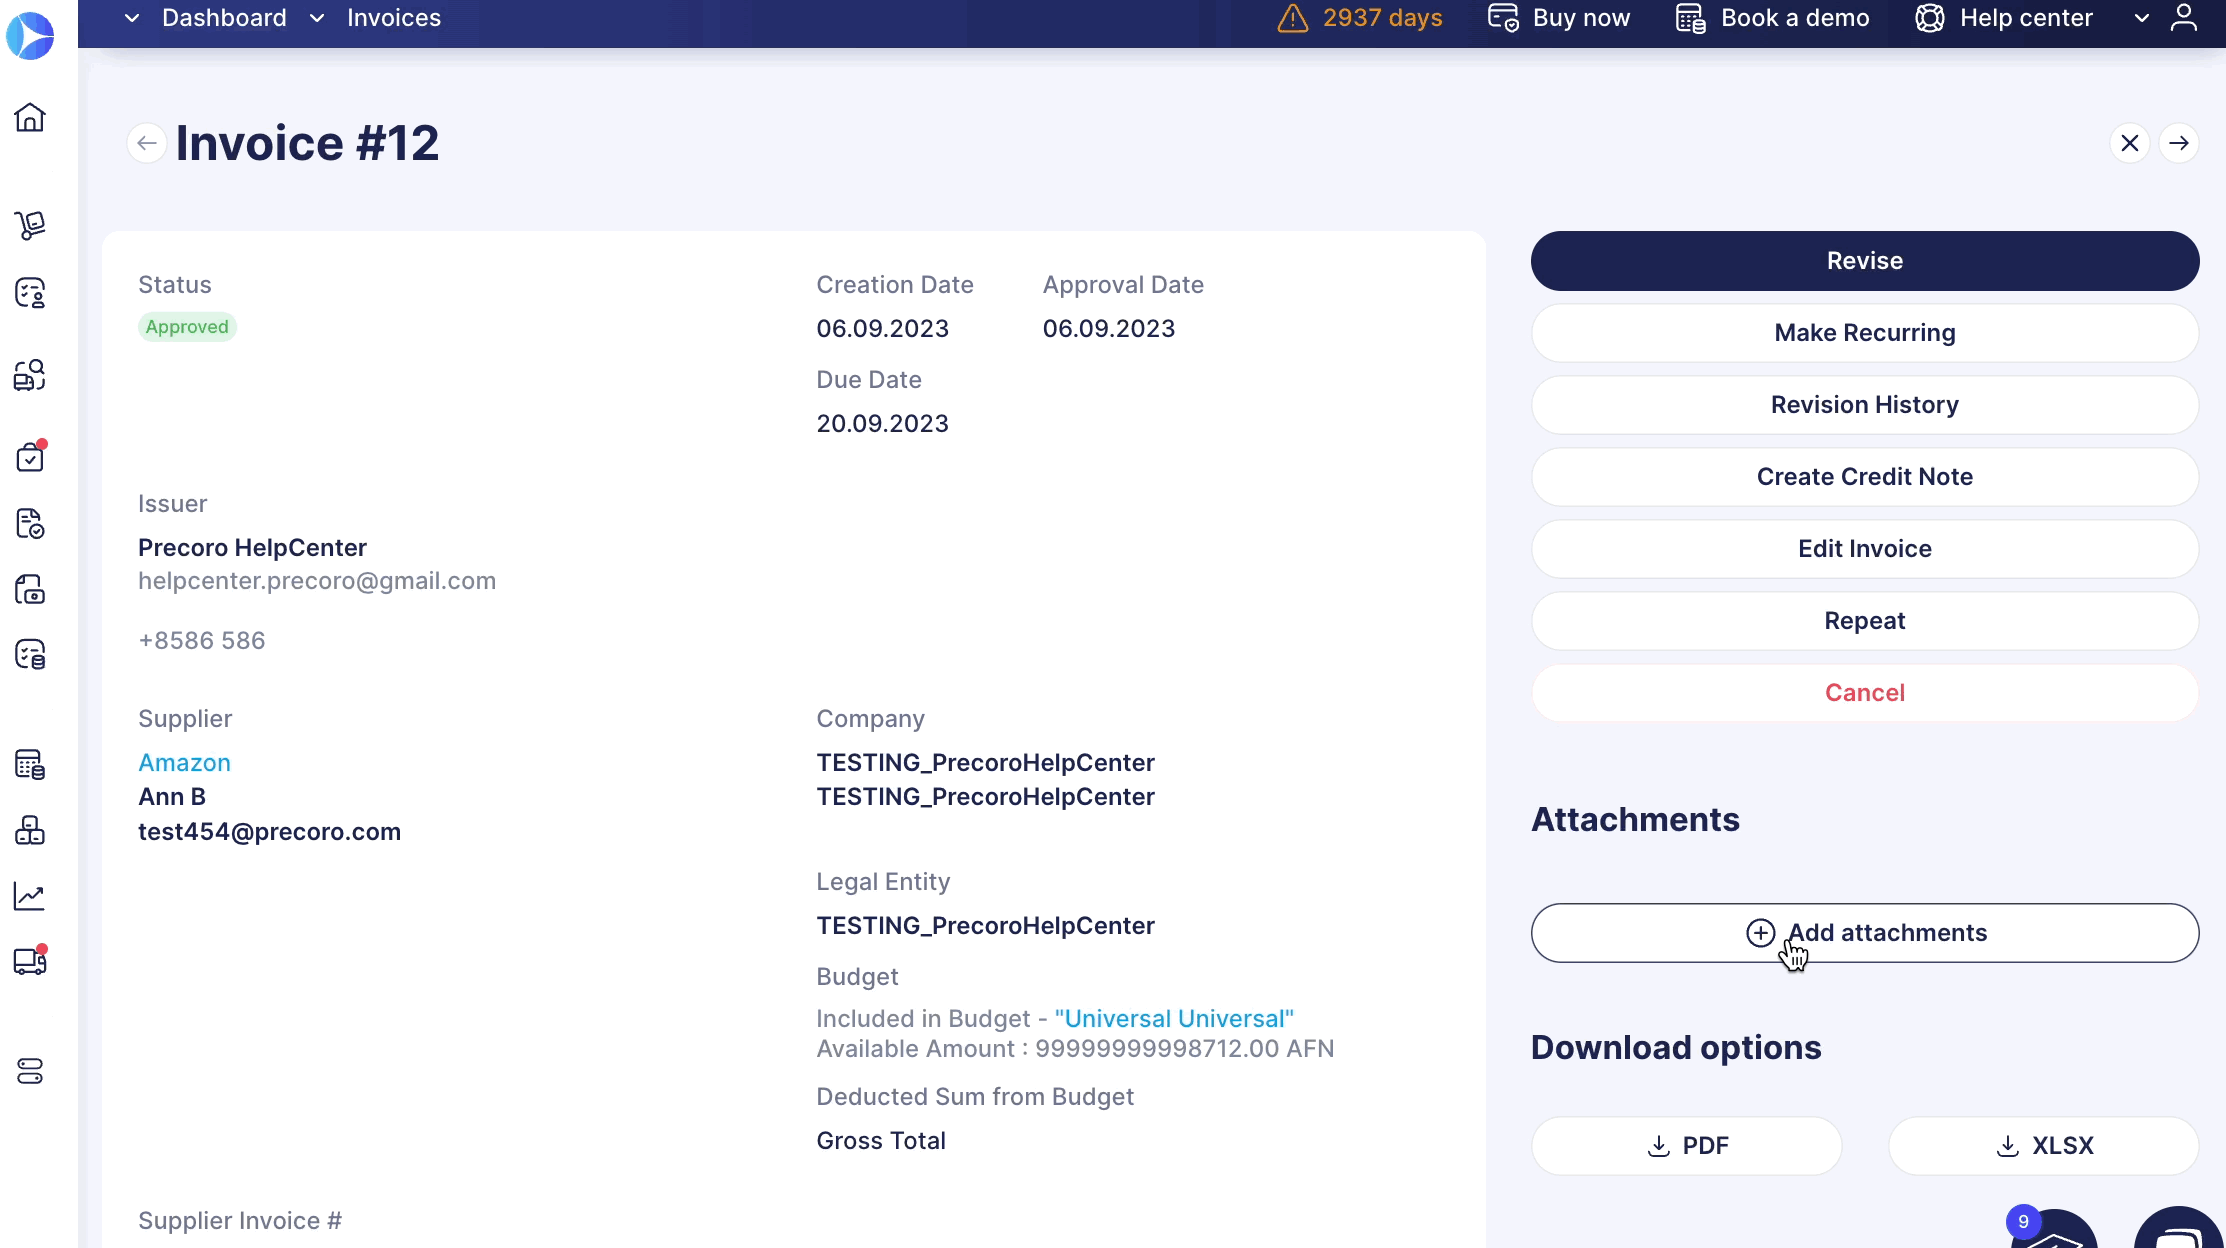Open the sidebar truck search icon
2226x1248 pixels.
click(30, 375)
